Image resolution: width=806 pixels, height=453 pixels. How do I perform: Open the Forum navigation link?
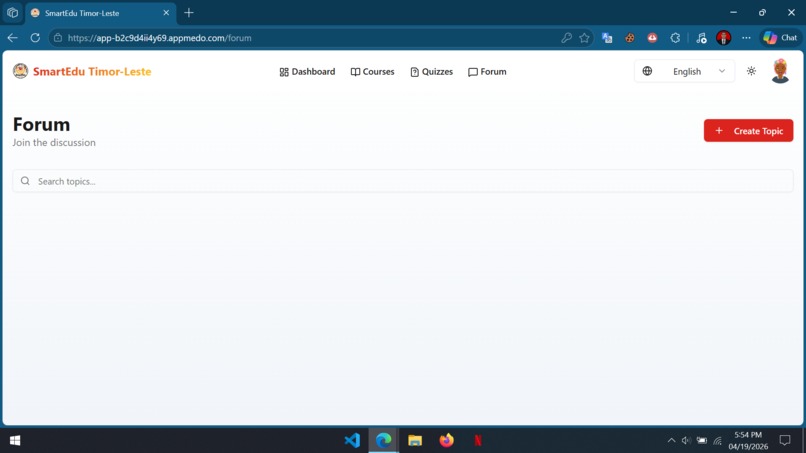coord(487,71)
